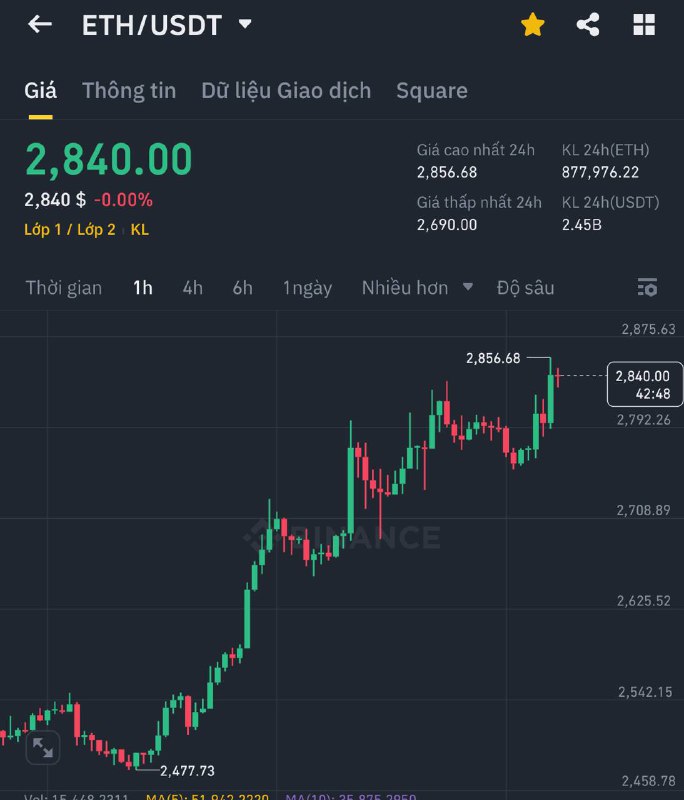Image resolution: width=684 pixels, height=800 pixels.
Task: Open the share icon
Action: [x=588, y=26]
